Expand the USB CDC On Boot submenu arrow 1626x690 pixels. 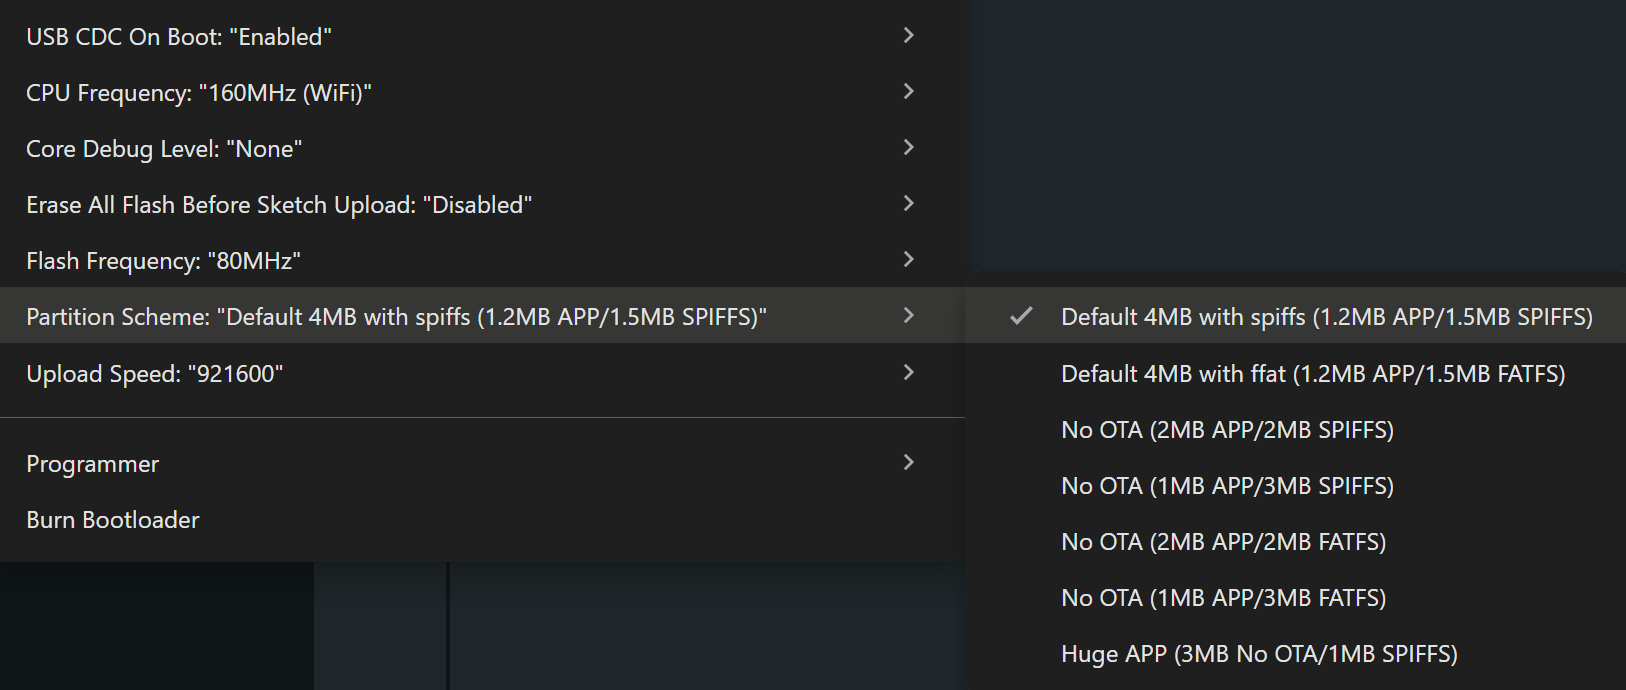(908, 36)
